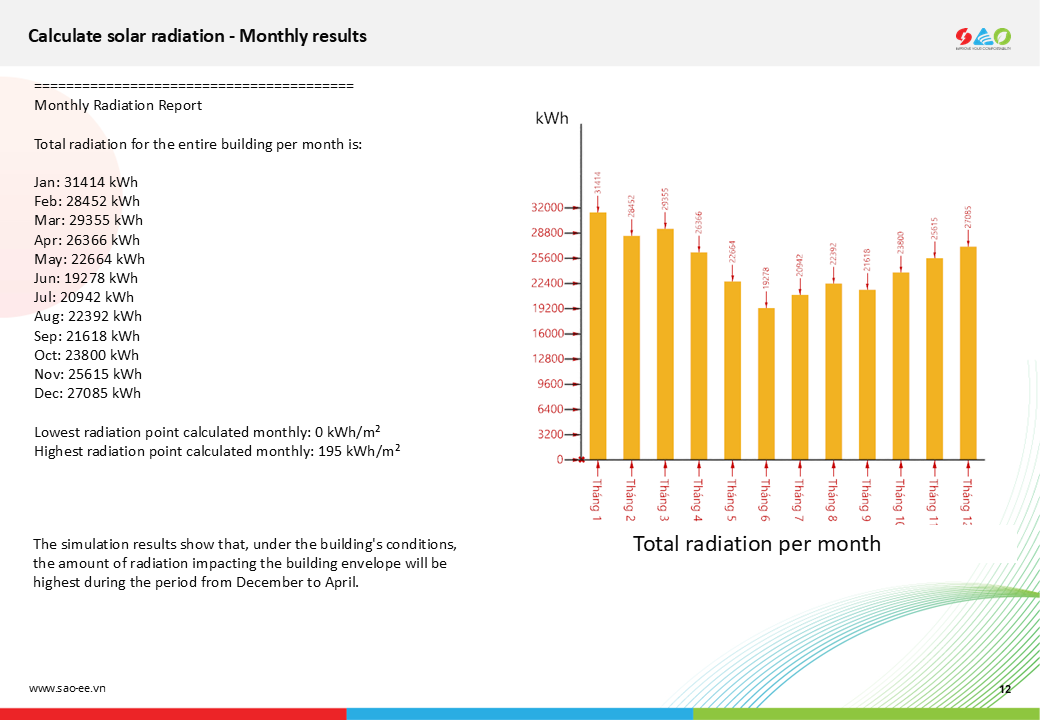Click the 19278 value label above shortest bar

click(766, 278)
